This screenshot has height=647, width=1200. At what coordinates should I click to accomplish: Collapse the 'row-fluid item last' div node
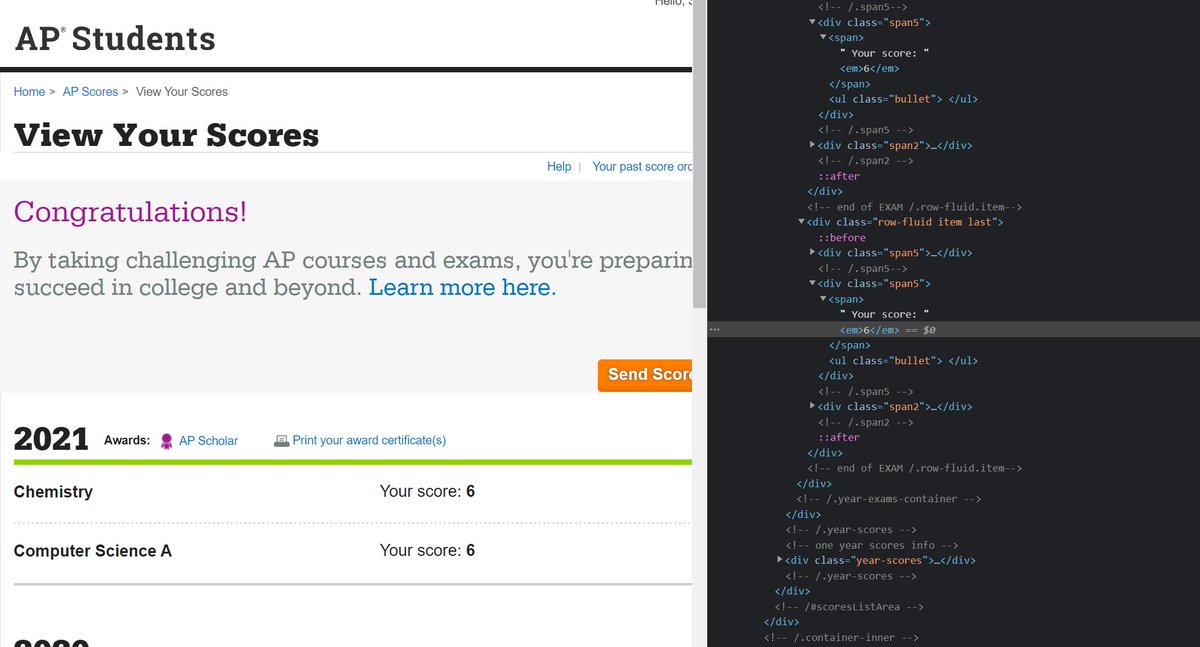(802, 222)
